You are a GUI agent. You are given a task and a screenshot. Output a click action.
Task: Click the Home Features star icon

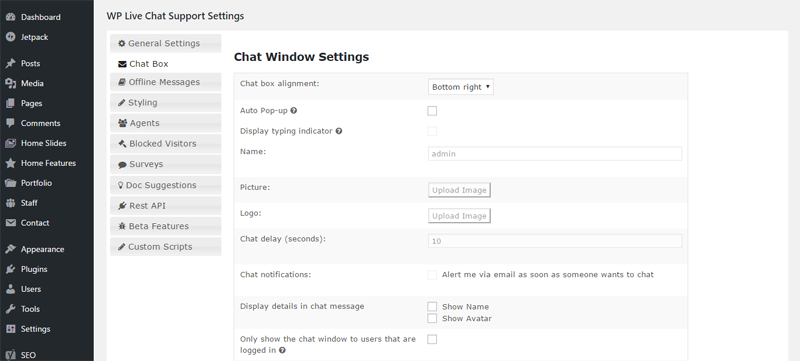10,163
